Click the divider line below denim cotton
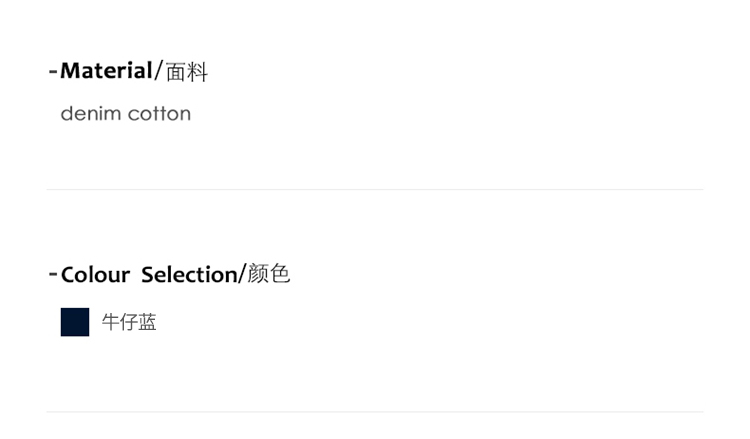 point(375,189)
